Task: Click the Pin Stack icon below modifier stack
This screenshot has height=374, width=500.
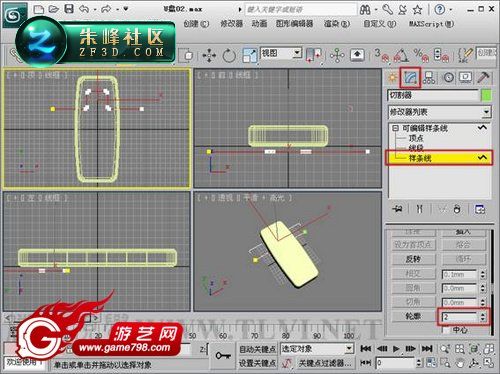Action: click(397, 209)
